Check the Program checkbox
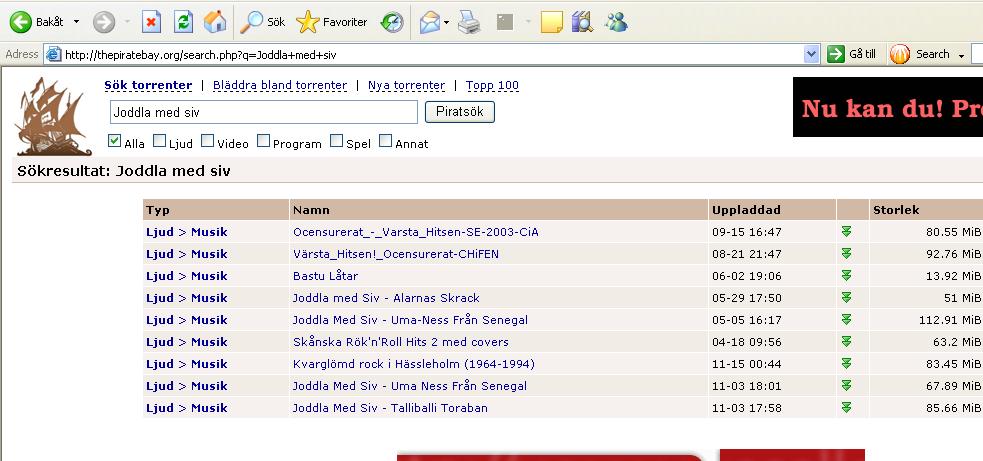This screenshot has width=983, height=461. tap(263, 140)
